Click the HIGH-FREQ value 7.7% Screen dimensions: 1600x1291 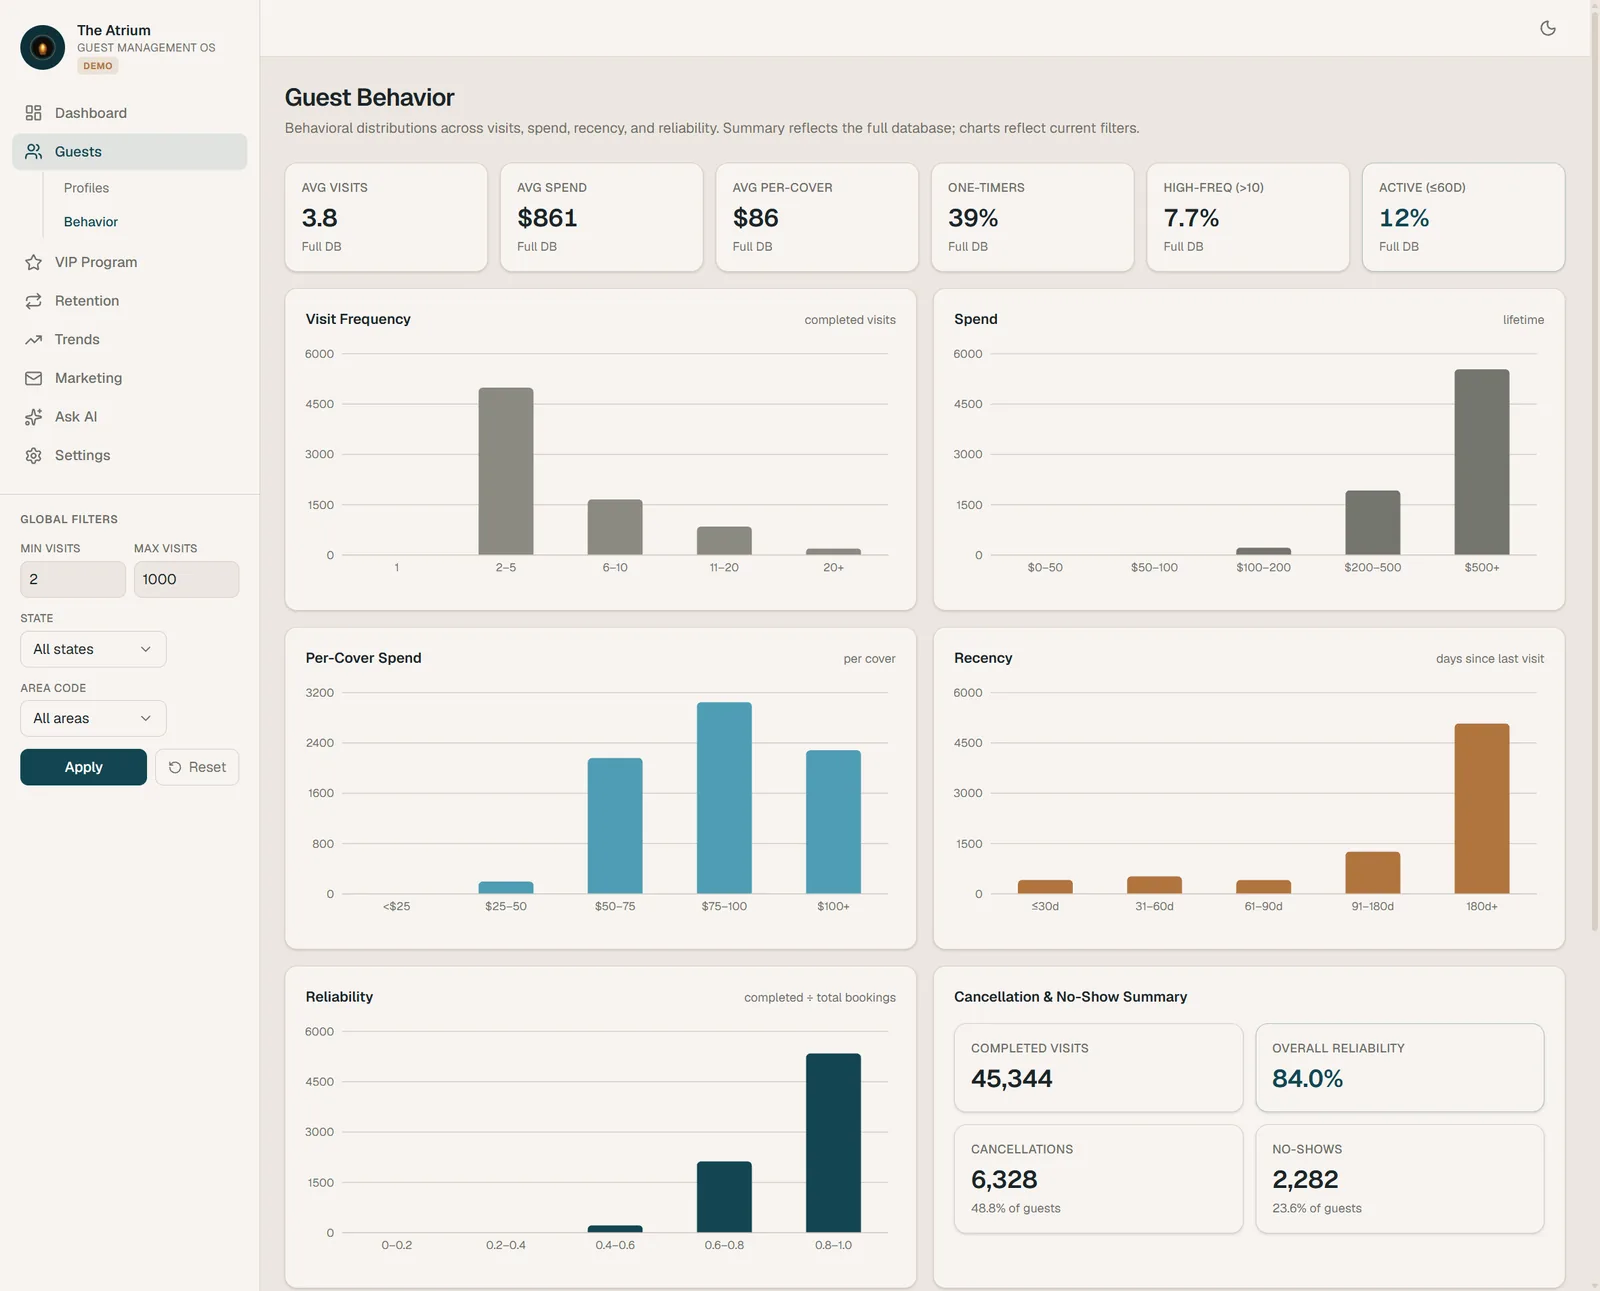point(1191,218)
